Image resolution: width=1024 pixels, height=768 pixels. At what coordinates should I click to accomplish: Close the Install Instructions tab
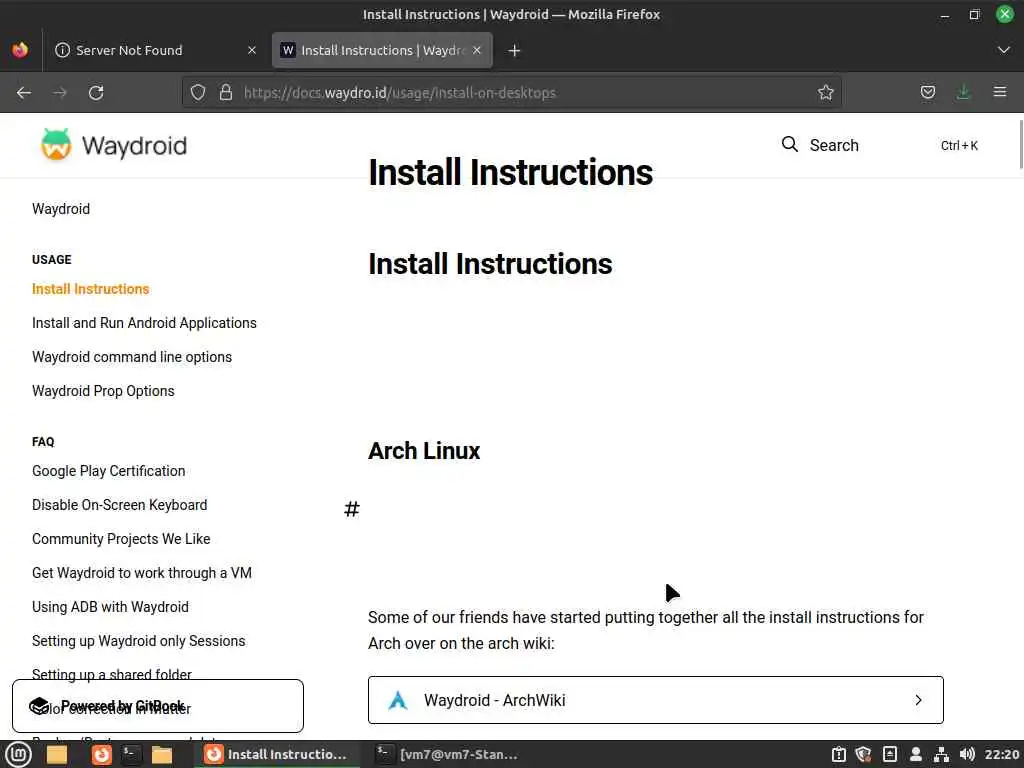(477, 50)
